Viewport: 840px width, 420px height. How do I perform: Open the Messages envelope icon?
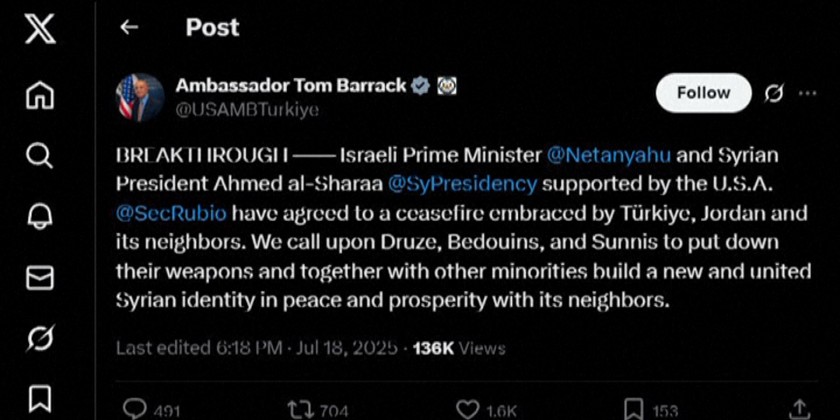(40, 277)
